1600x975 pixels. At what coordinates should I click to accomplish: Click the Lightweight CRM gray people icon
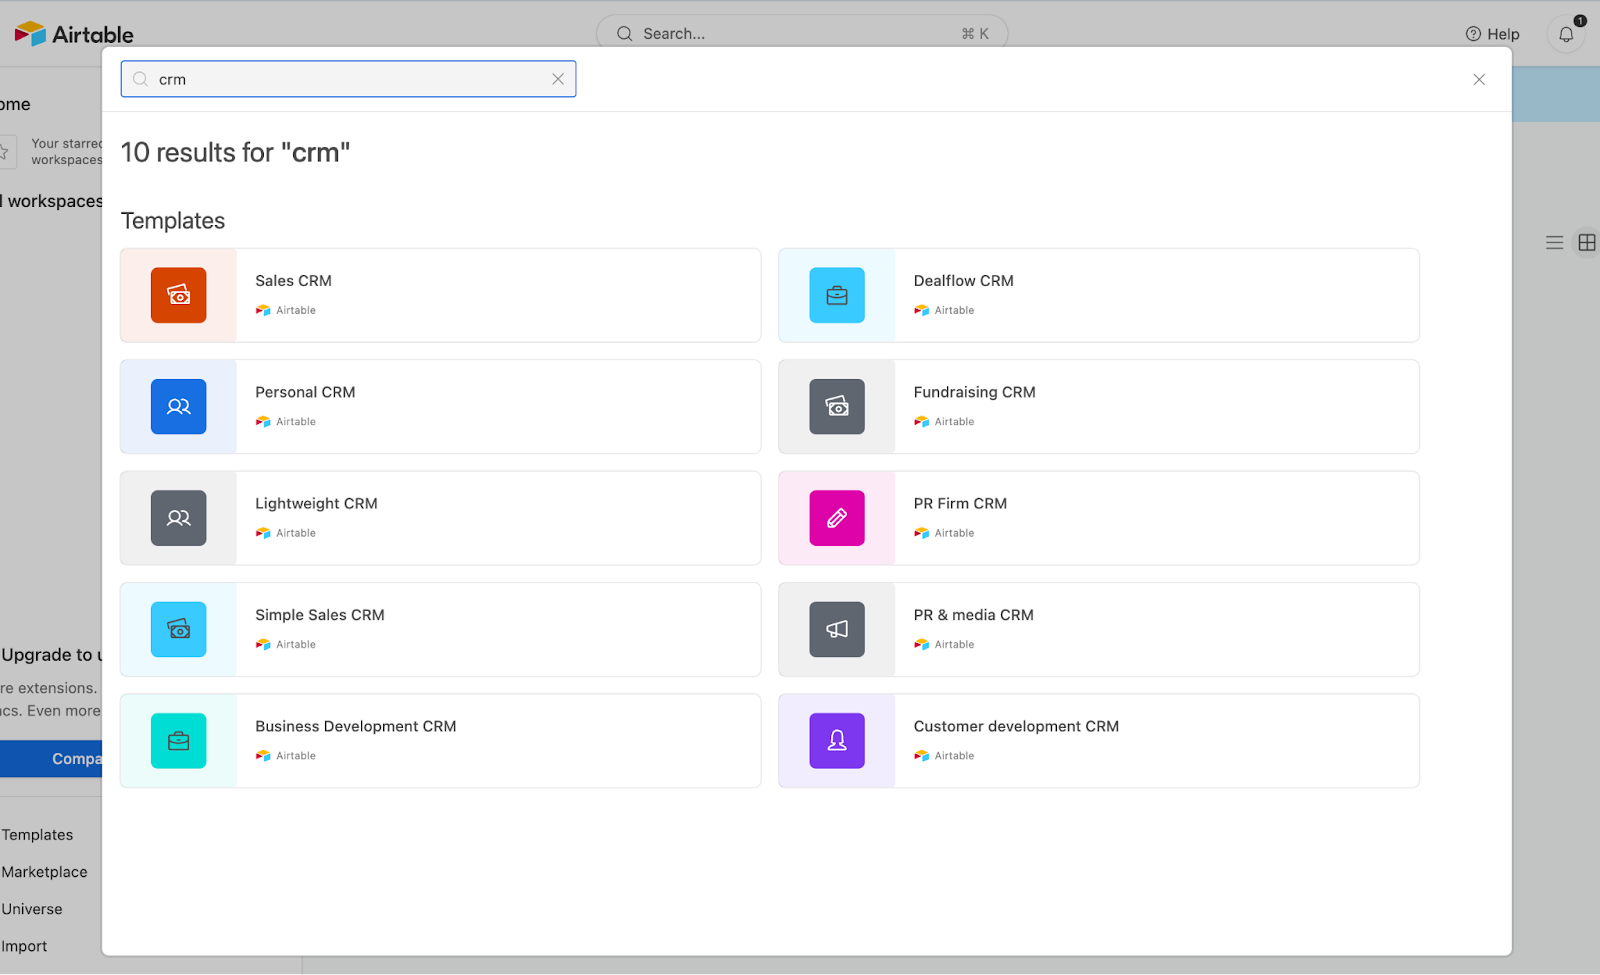[178, 518]
